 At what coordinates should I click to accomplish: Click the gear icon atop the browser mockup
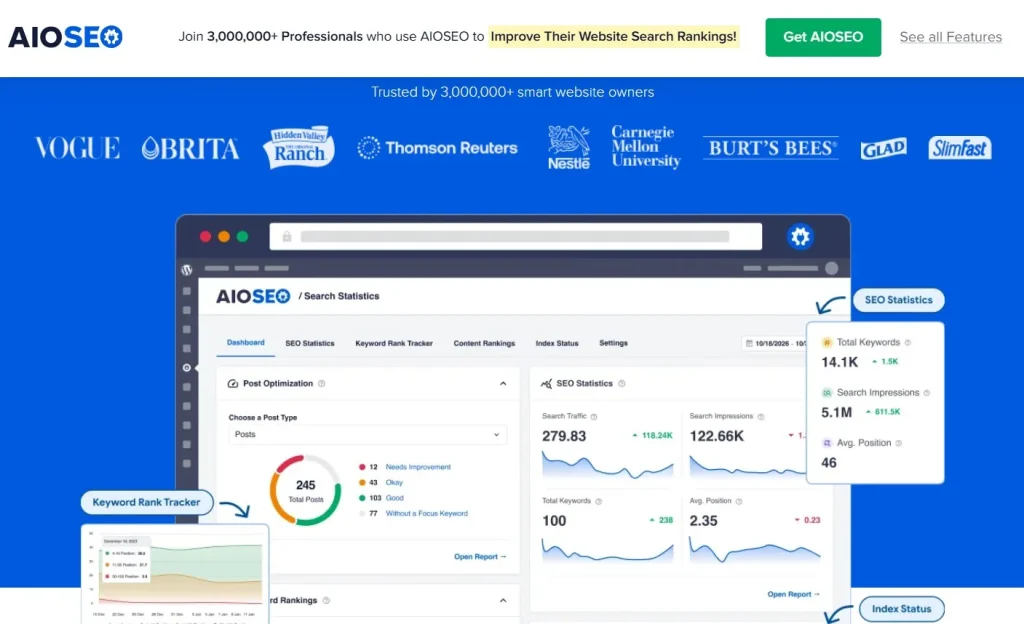tap(800, 237)
